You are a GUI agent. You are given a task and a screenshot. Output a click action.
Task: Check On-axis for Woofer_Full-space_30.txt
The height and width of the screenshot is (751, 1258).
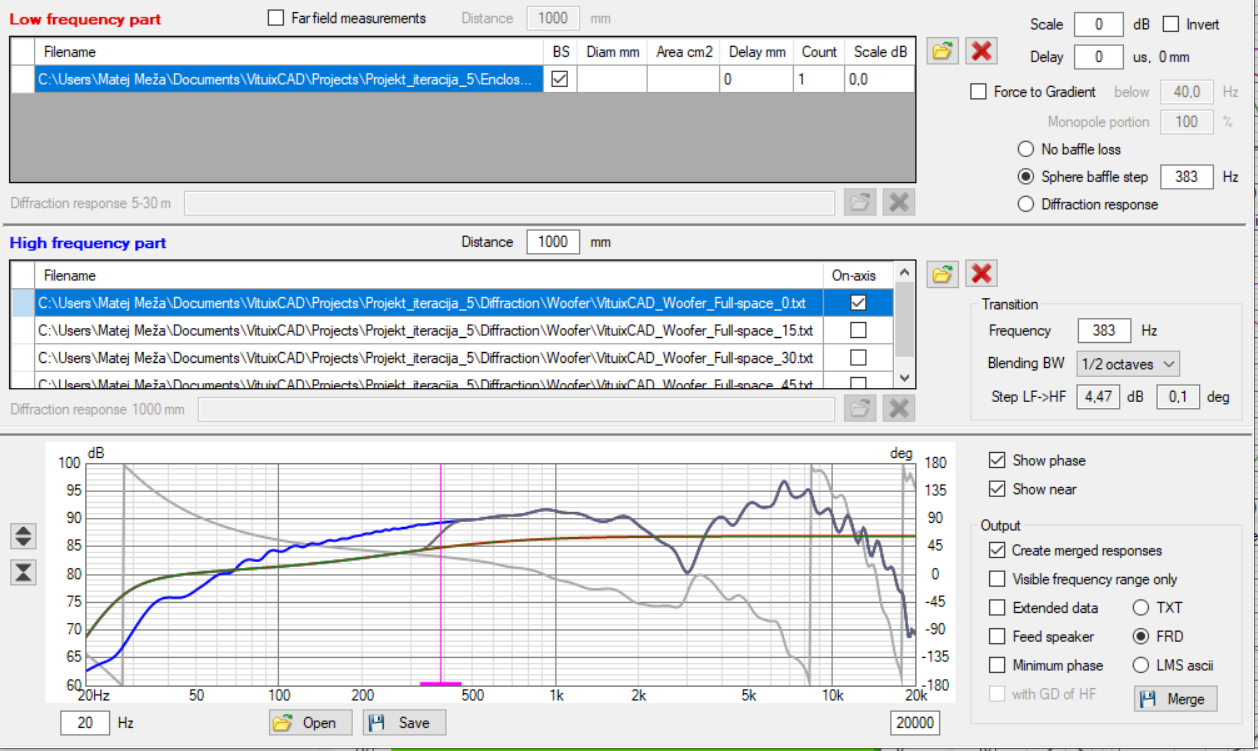[858, 357]
